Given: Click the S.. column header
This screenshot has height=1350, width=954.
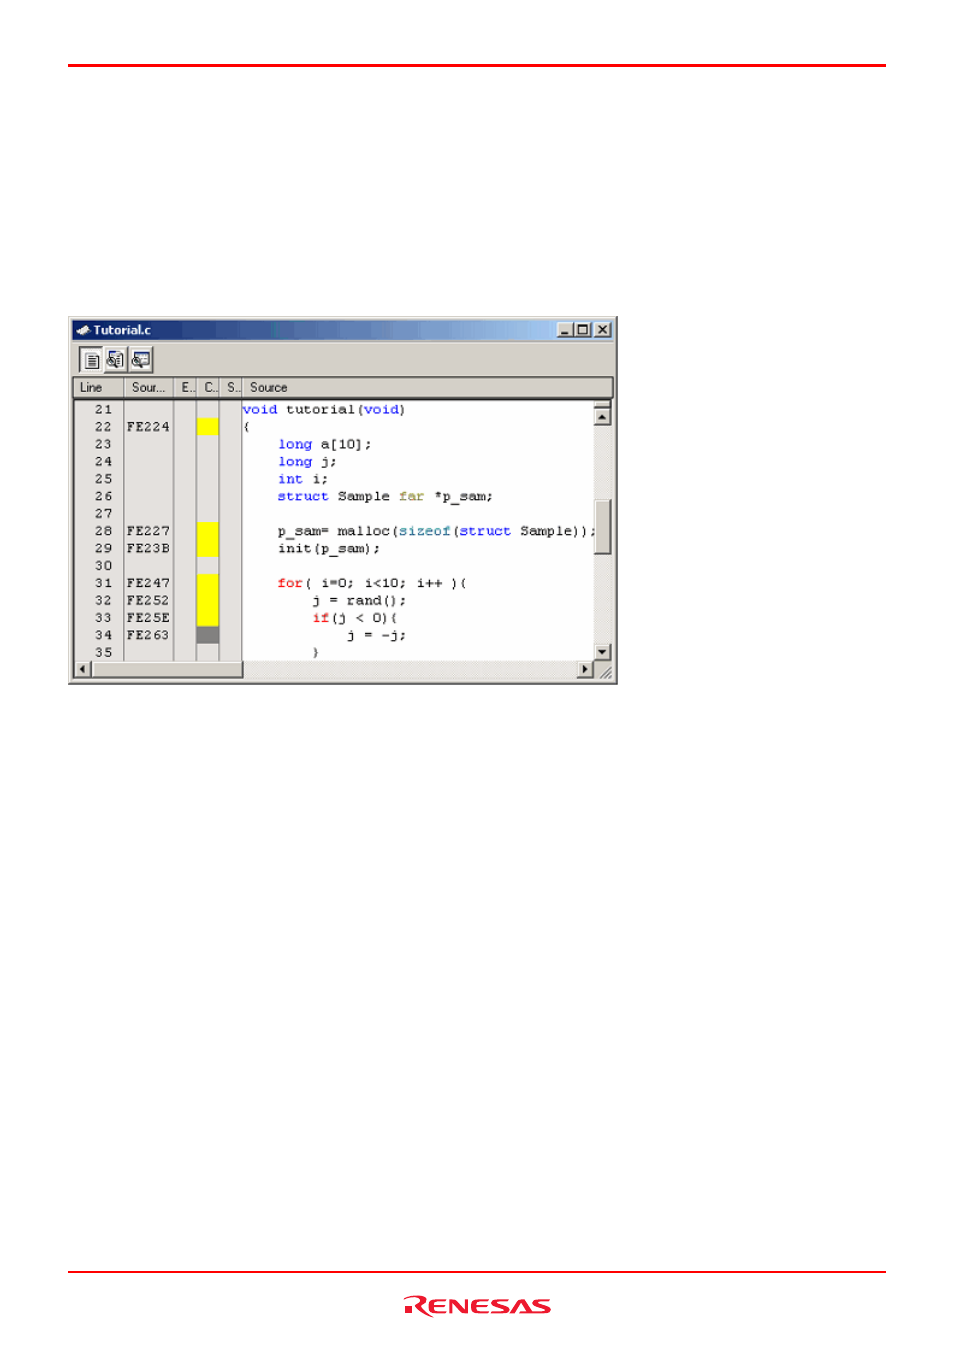Looking at the screenshot, I should (x=232, y=388).
